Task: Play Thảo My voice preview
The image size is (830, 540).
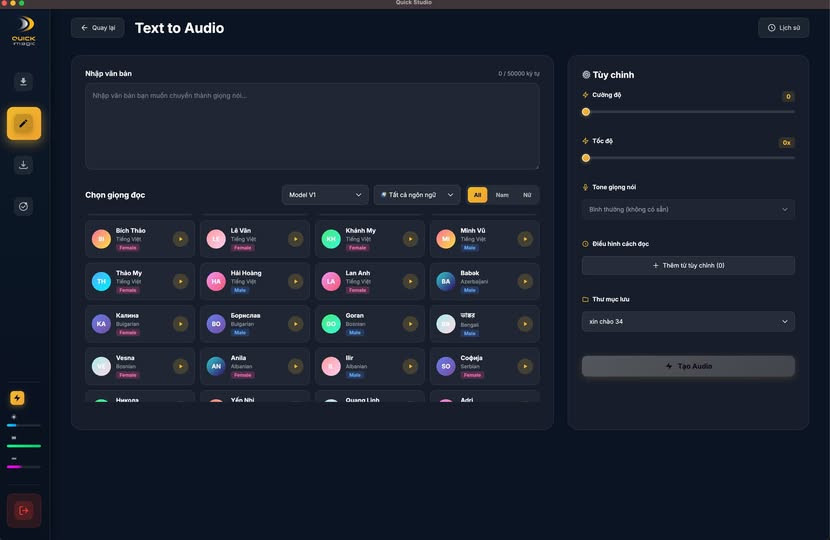Action: (181, 282)
